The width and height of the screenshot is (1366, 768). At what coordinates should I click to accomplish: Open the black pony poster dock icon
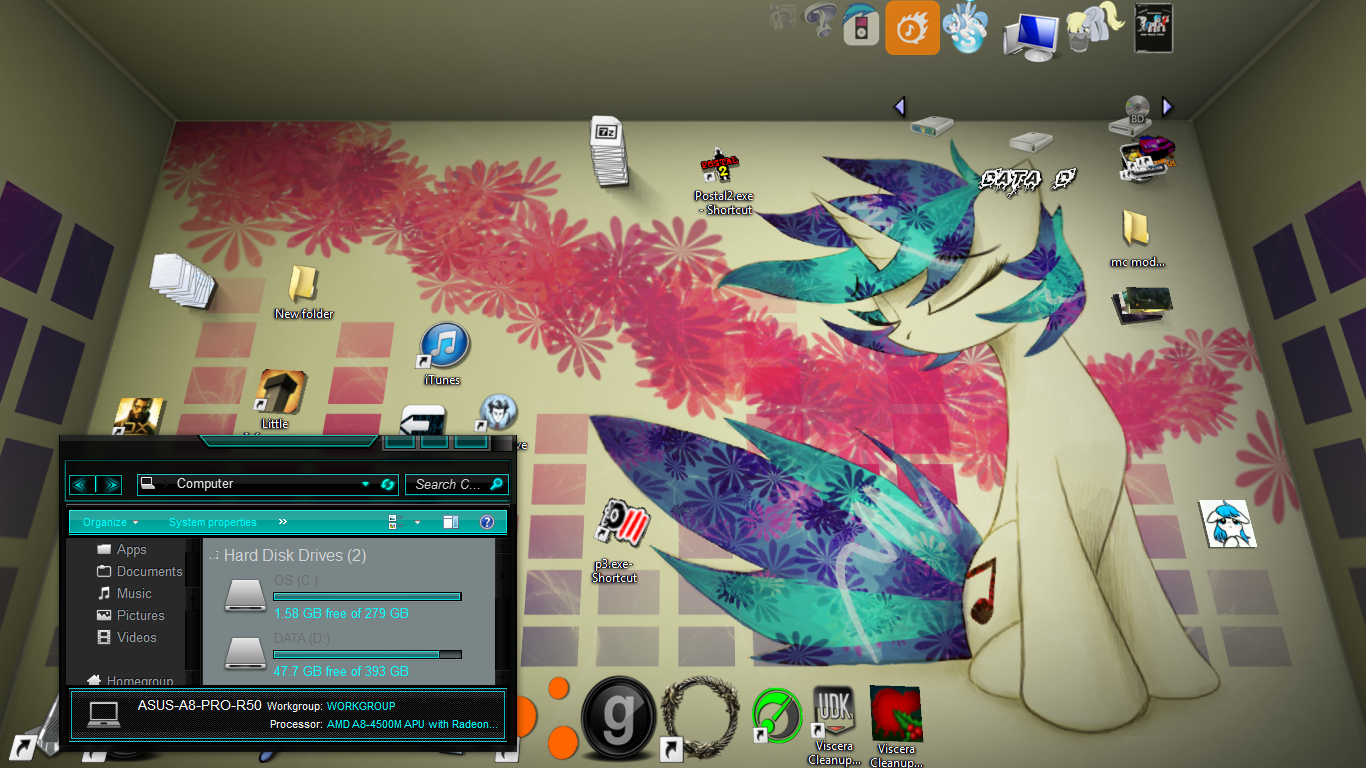[x=1154, y=27]
